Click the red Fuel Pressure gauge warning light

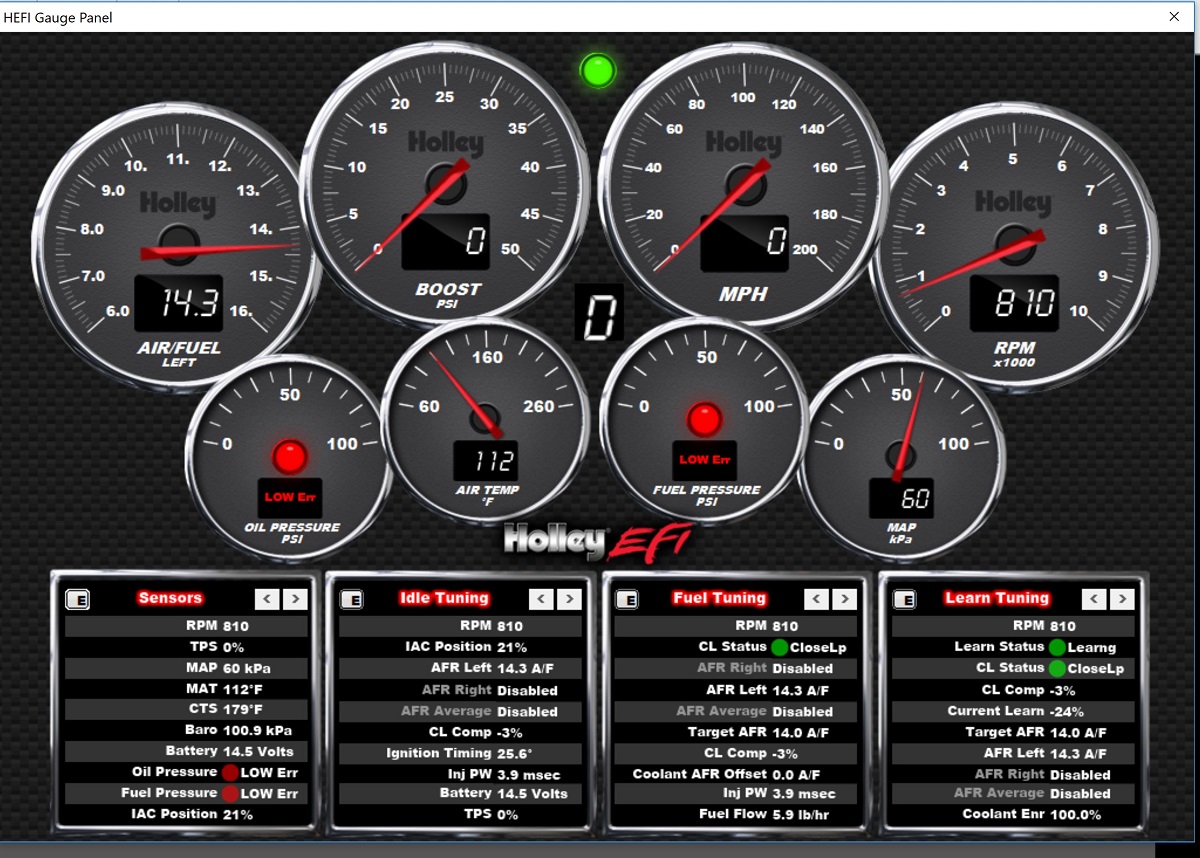[704, 420]
